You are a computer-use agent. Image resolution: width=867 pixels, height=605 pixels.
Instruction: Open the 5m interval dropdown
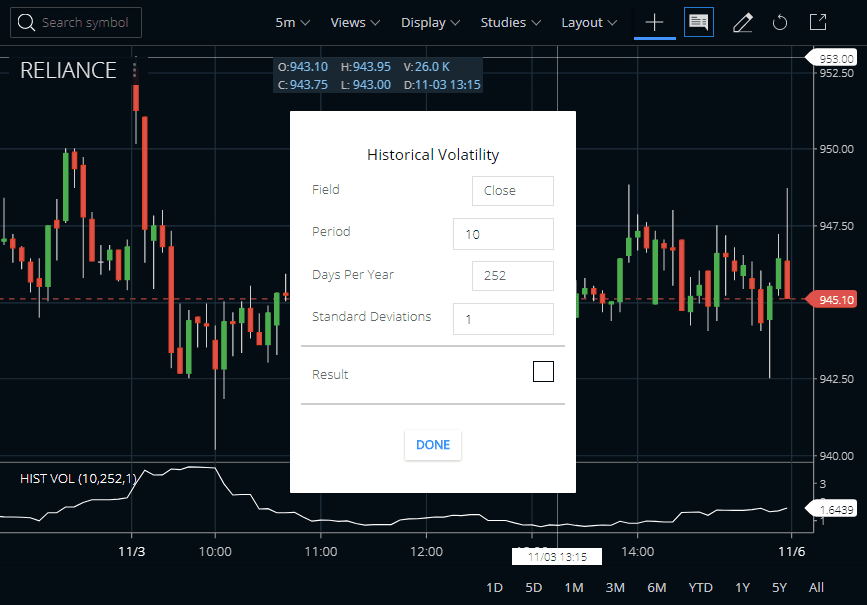(291, 21)
